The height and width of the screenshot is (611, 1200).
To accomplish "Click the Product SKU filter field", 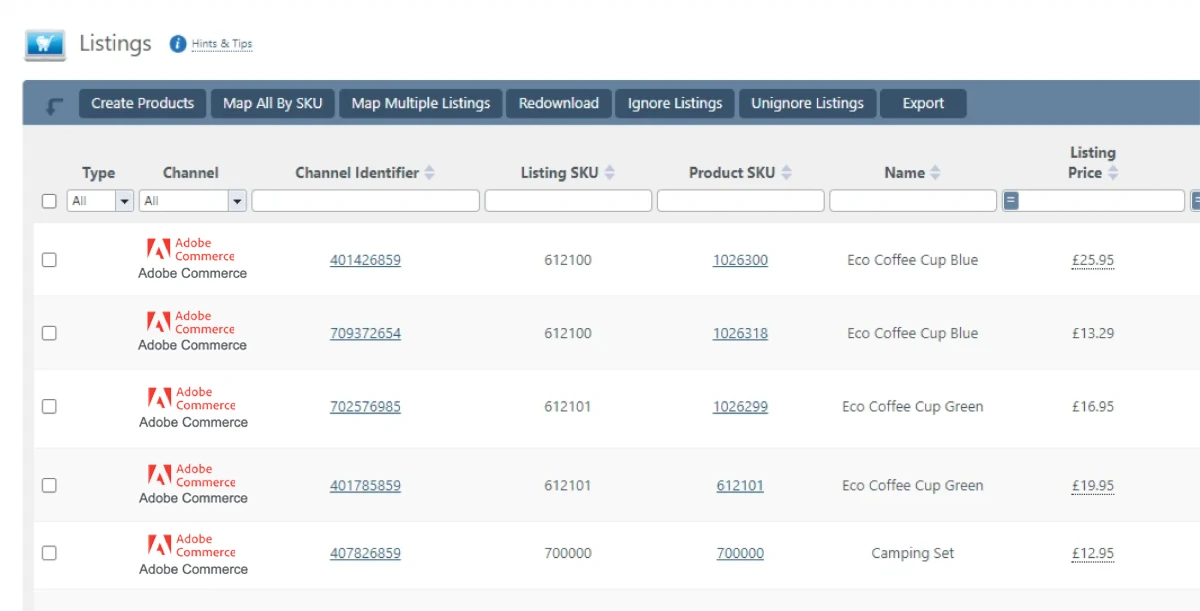I will click(x=741, y=201).
